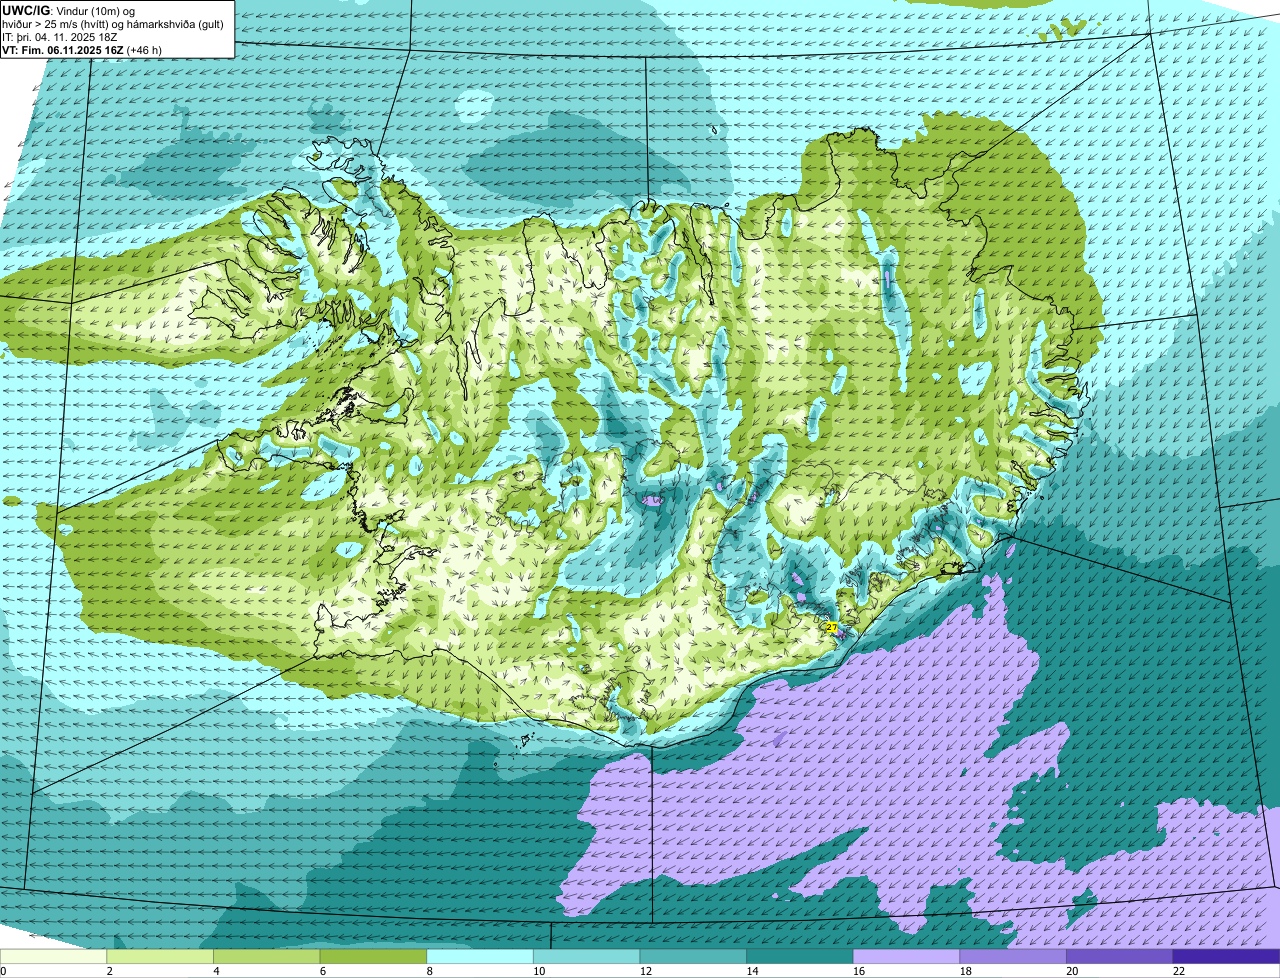1280x978 pixels.
Task: Click the legend scale label "18"
Action: [966, 971]
